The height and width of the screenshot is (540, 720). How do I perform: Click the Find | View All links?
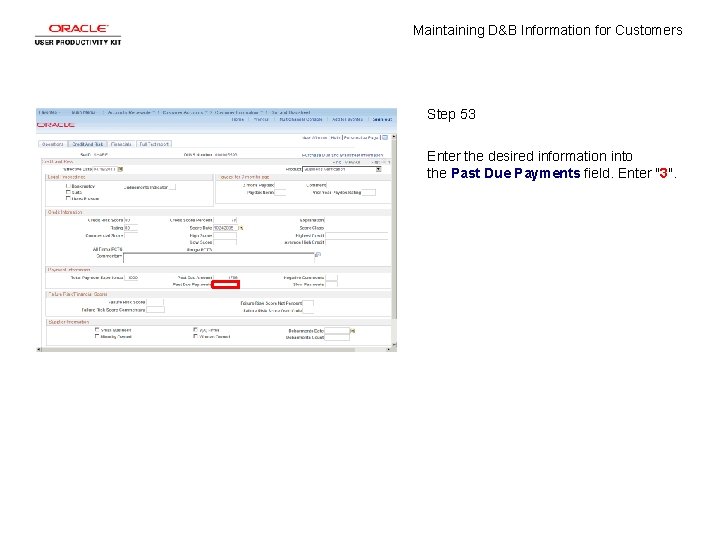pos(346,162)
